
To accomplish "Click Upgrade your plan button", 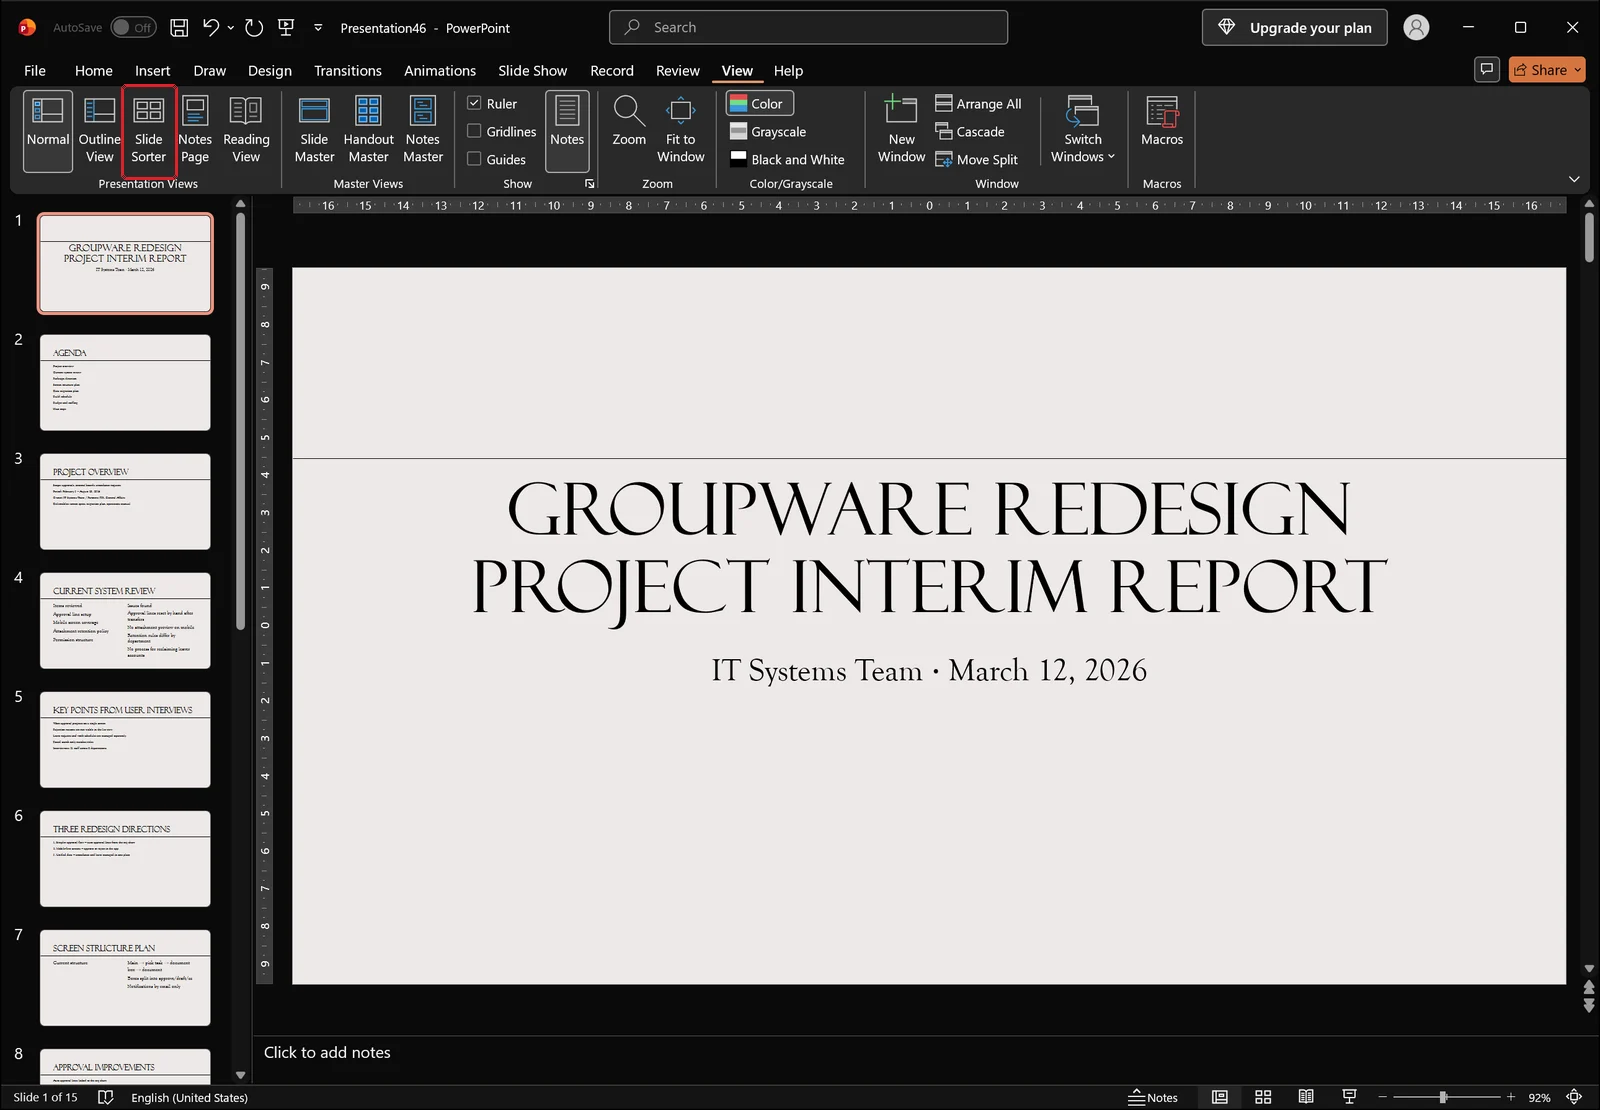I will coord(1295,28).
